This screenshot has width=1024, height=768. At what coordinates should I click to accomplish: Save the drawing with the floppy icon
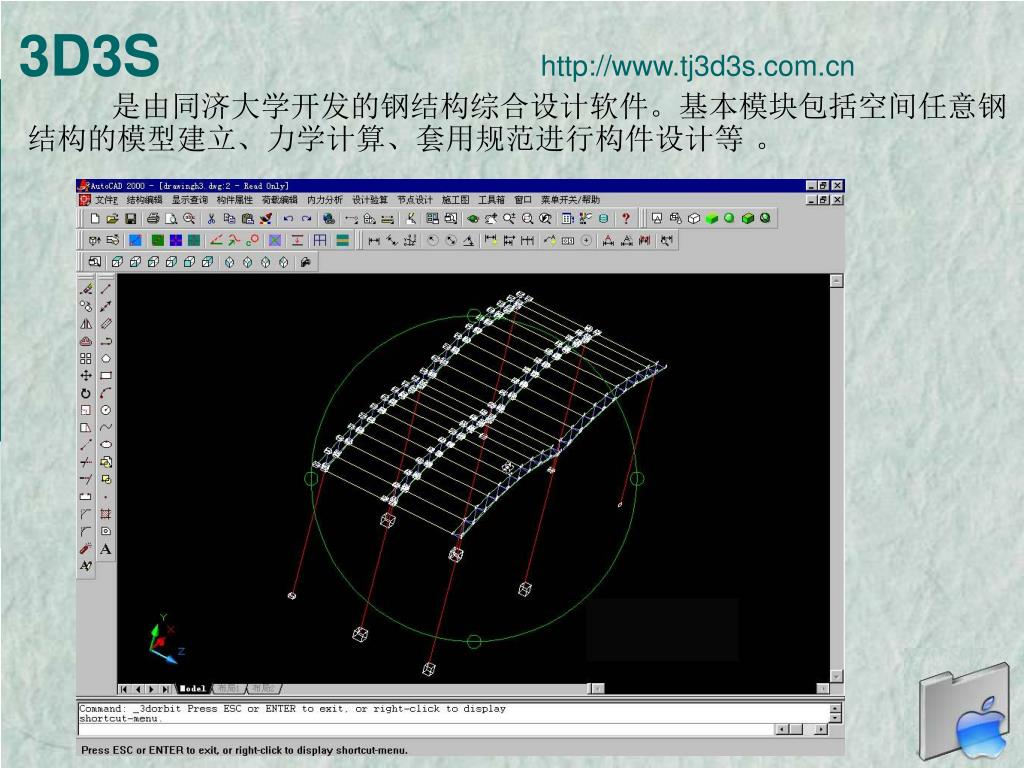(x=130, y=219)
